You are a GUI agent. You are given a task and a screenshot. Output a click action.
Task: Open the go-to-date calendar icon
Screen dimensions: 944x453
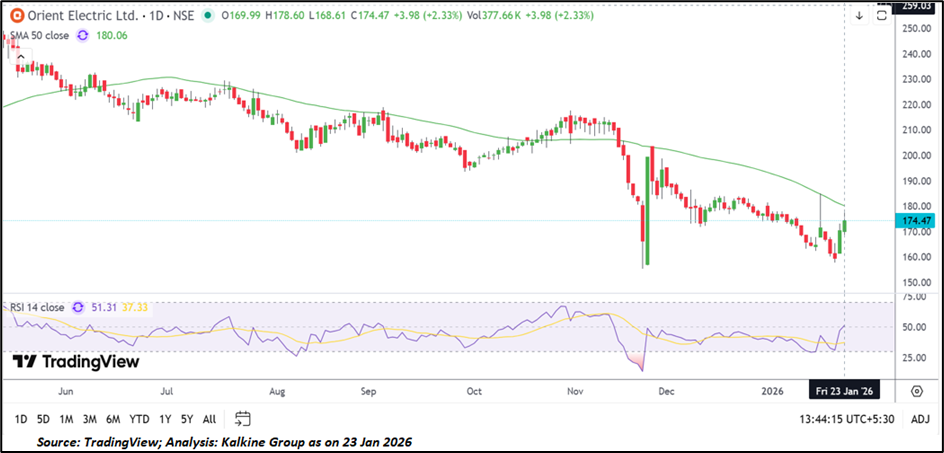point(243,418)
